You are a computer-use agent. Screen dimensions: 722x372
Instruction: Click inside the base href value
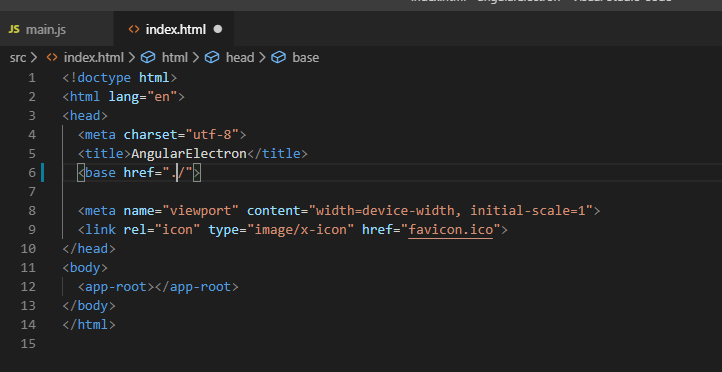click(x=181, y=173)
